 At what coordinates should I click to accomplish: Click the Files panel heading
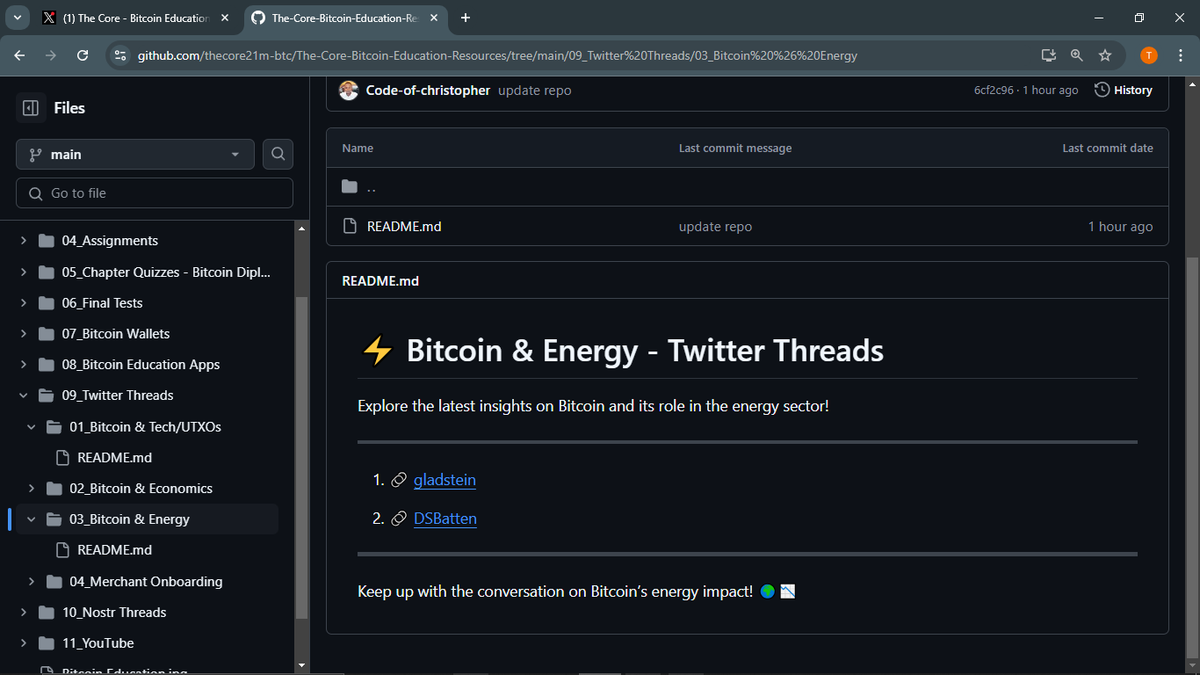[x=69, y=108]
